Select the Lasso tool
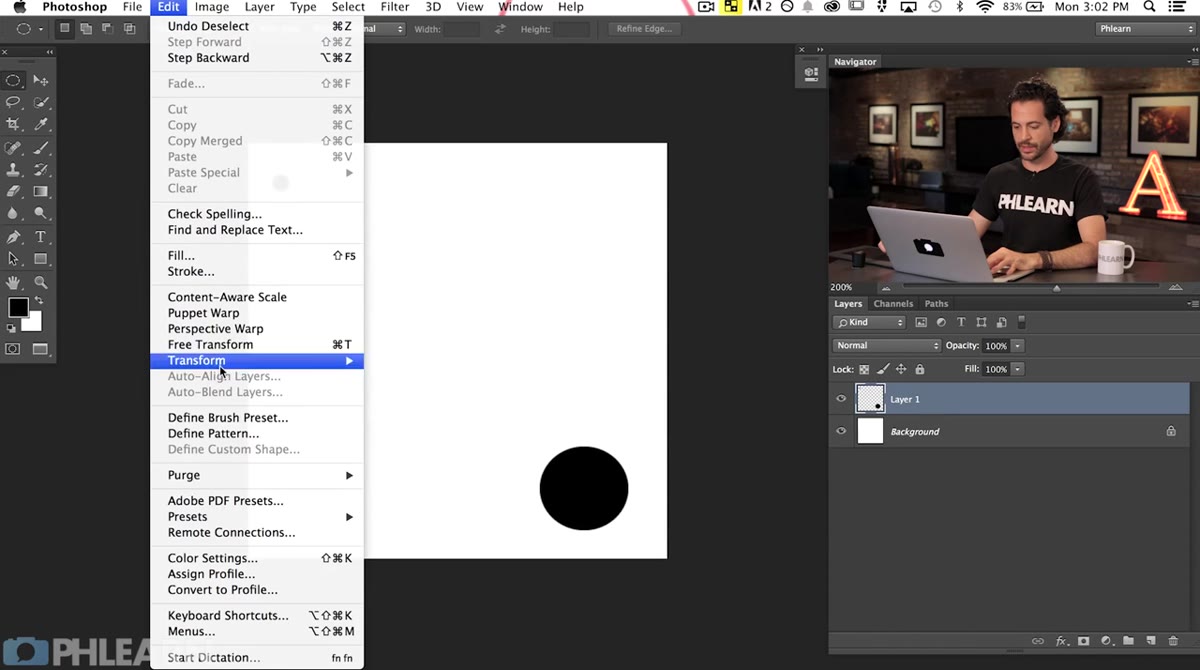The height and width of the screenshot is (670, 1200). click(14, 103)
